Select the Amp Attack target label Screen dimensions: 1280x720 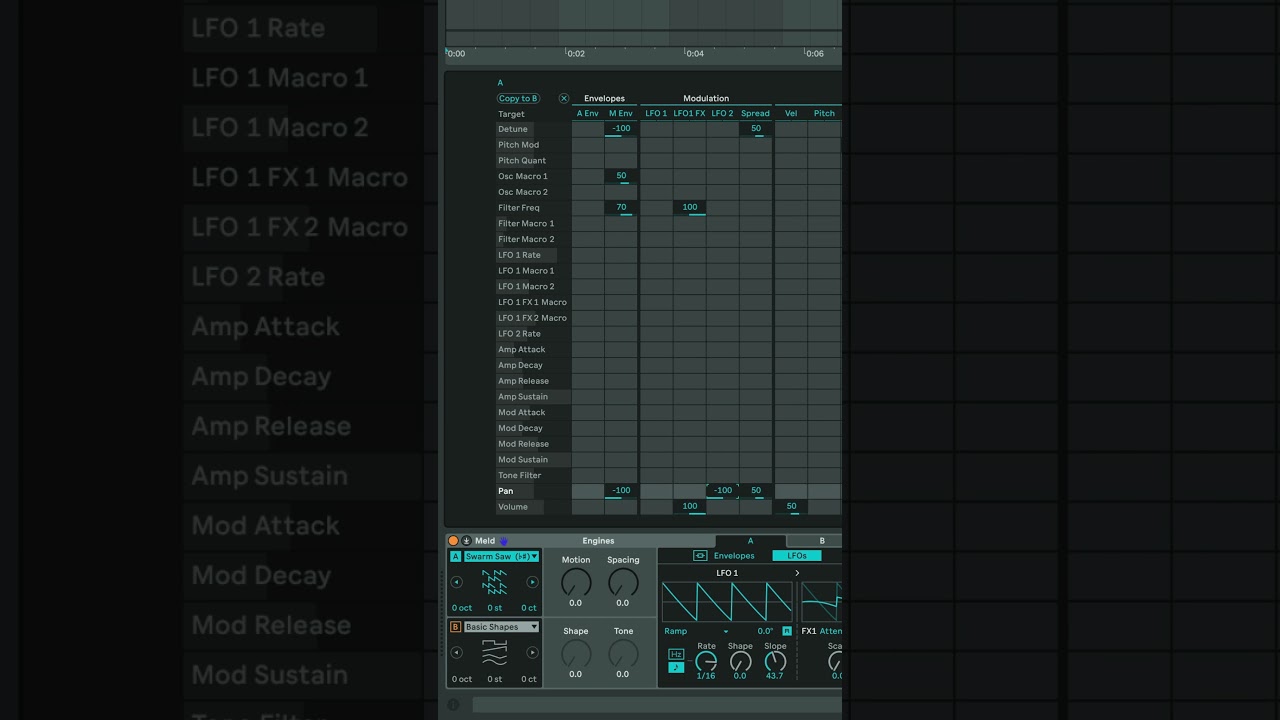click(x=522, y=349)
